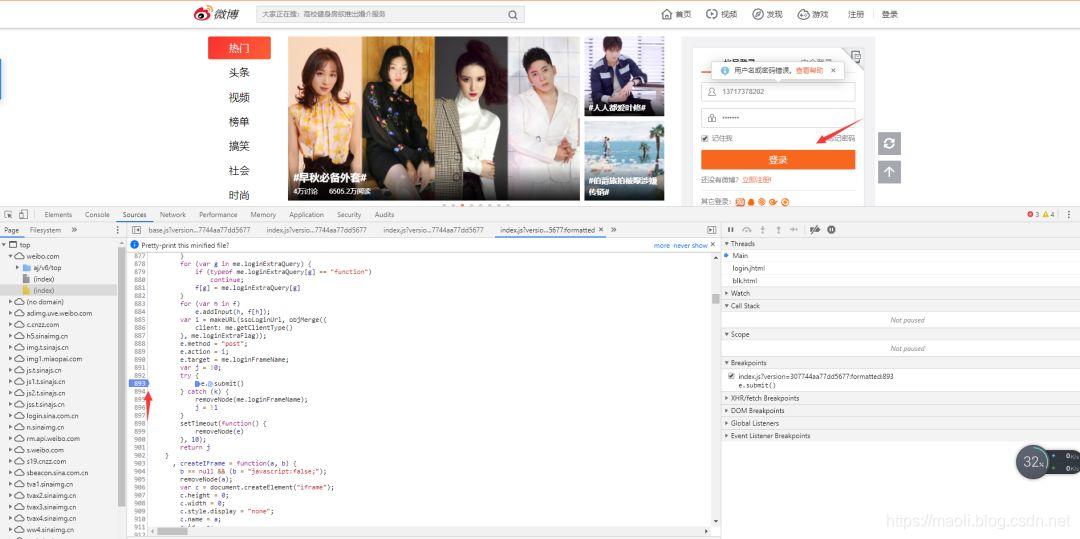The width and height of the screenshot is (1080, 539).
Task: Open the DevTools three-dot menu
Action: coord(1069,214)
